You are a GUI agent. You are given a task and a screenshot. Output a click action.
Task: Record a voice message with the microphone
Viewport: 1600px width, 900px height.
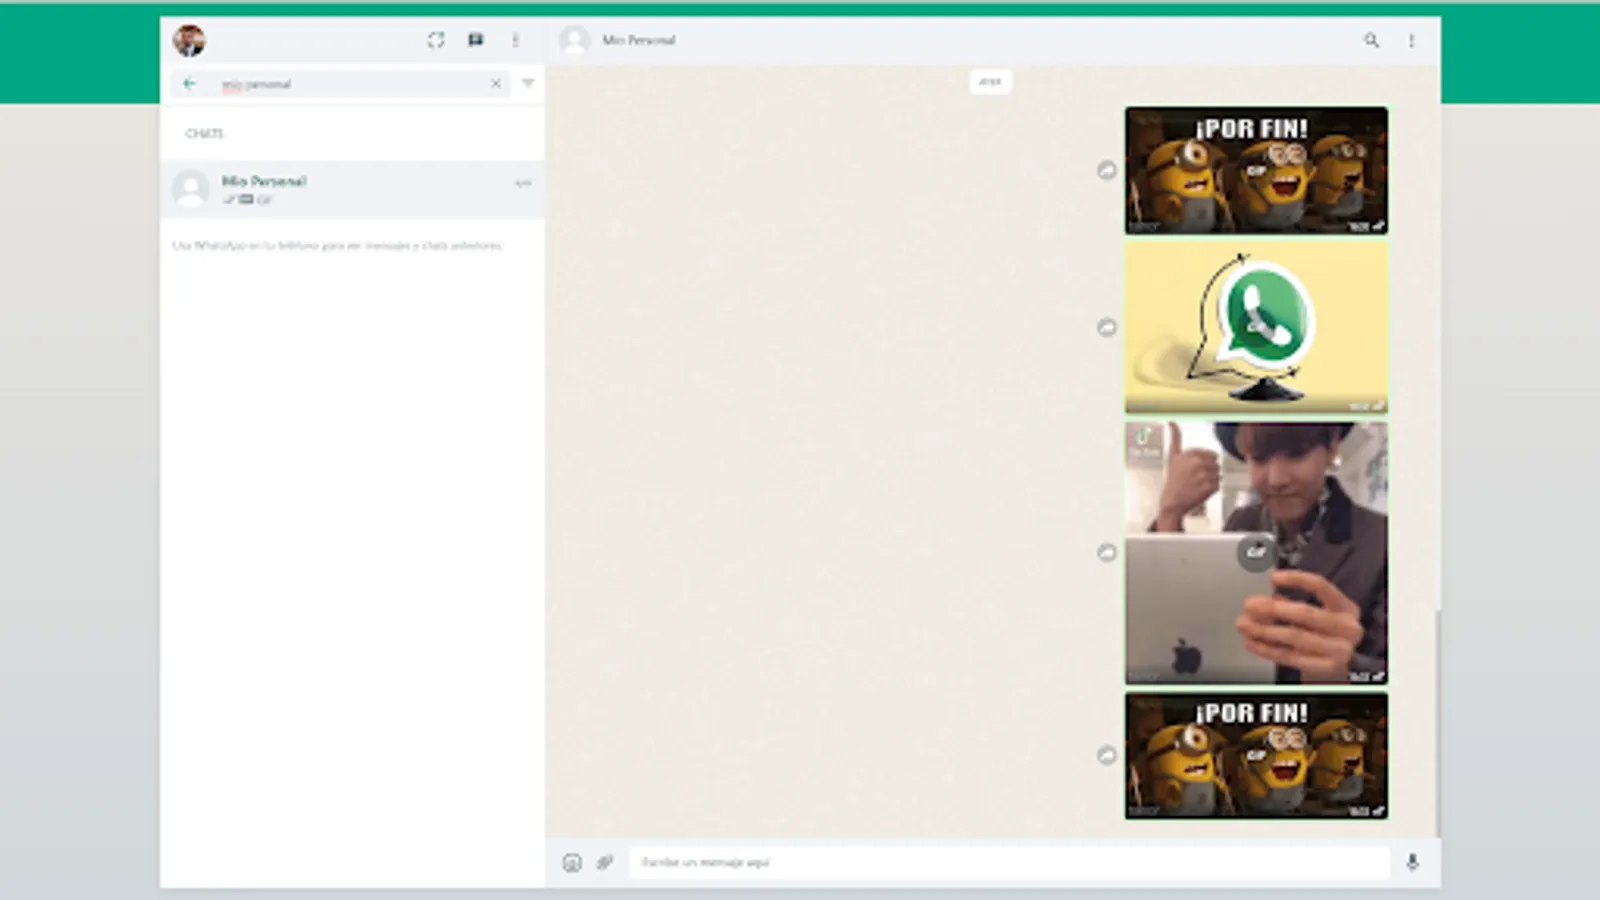(1412, 862)
